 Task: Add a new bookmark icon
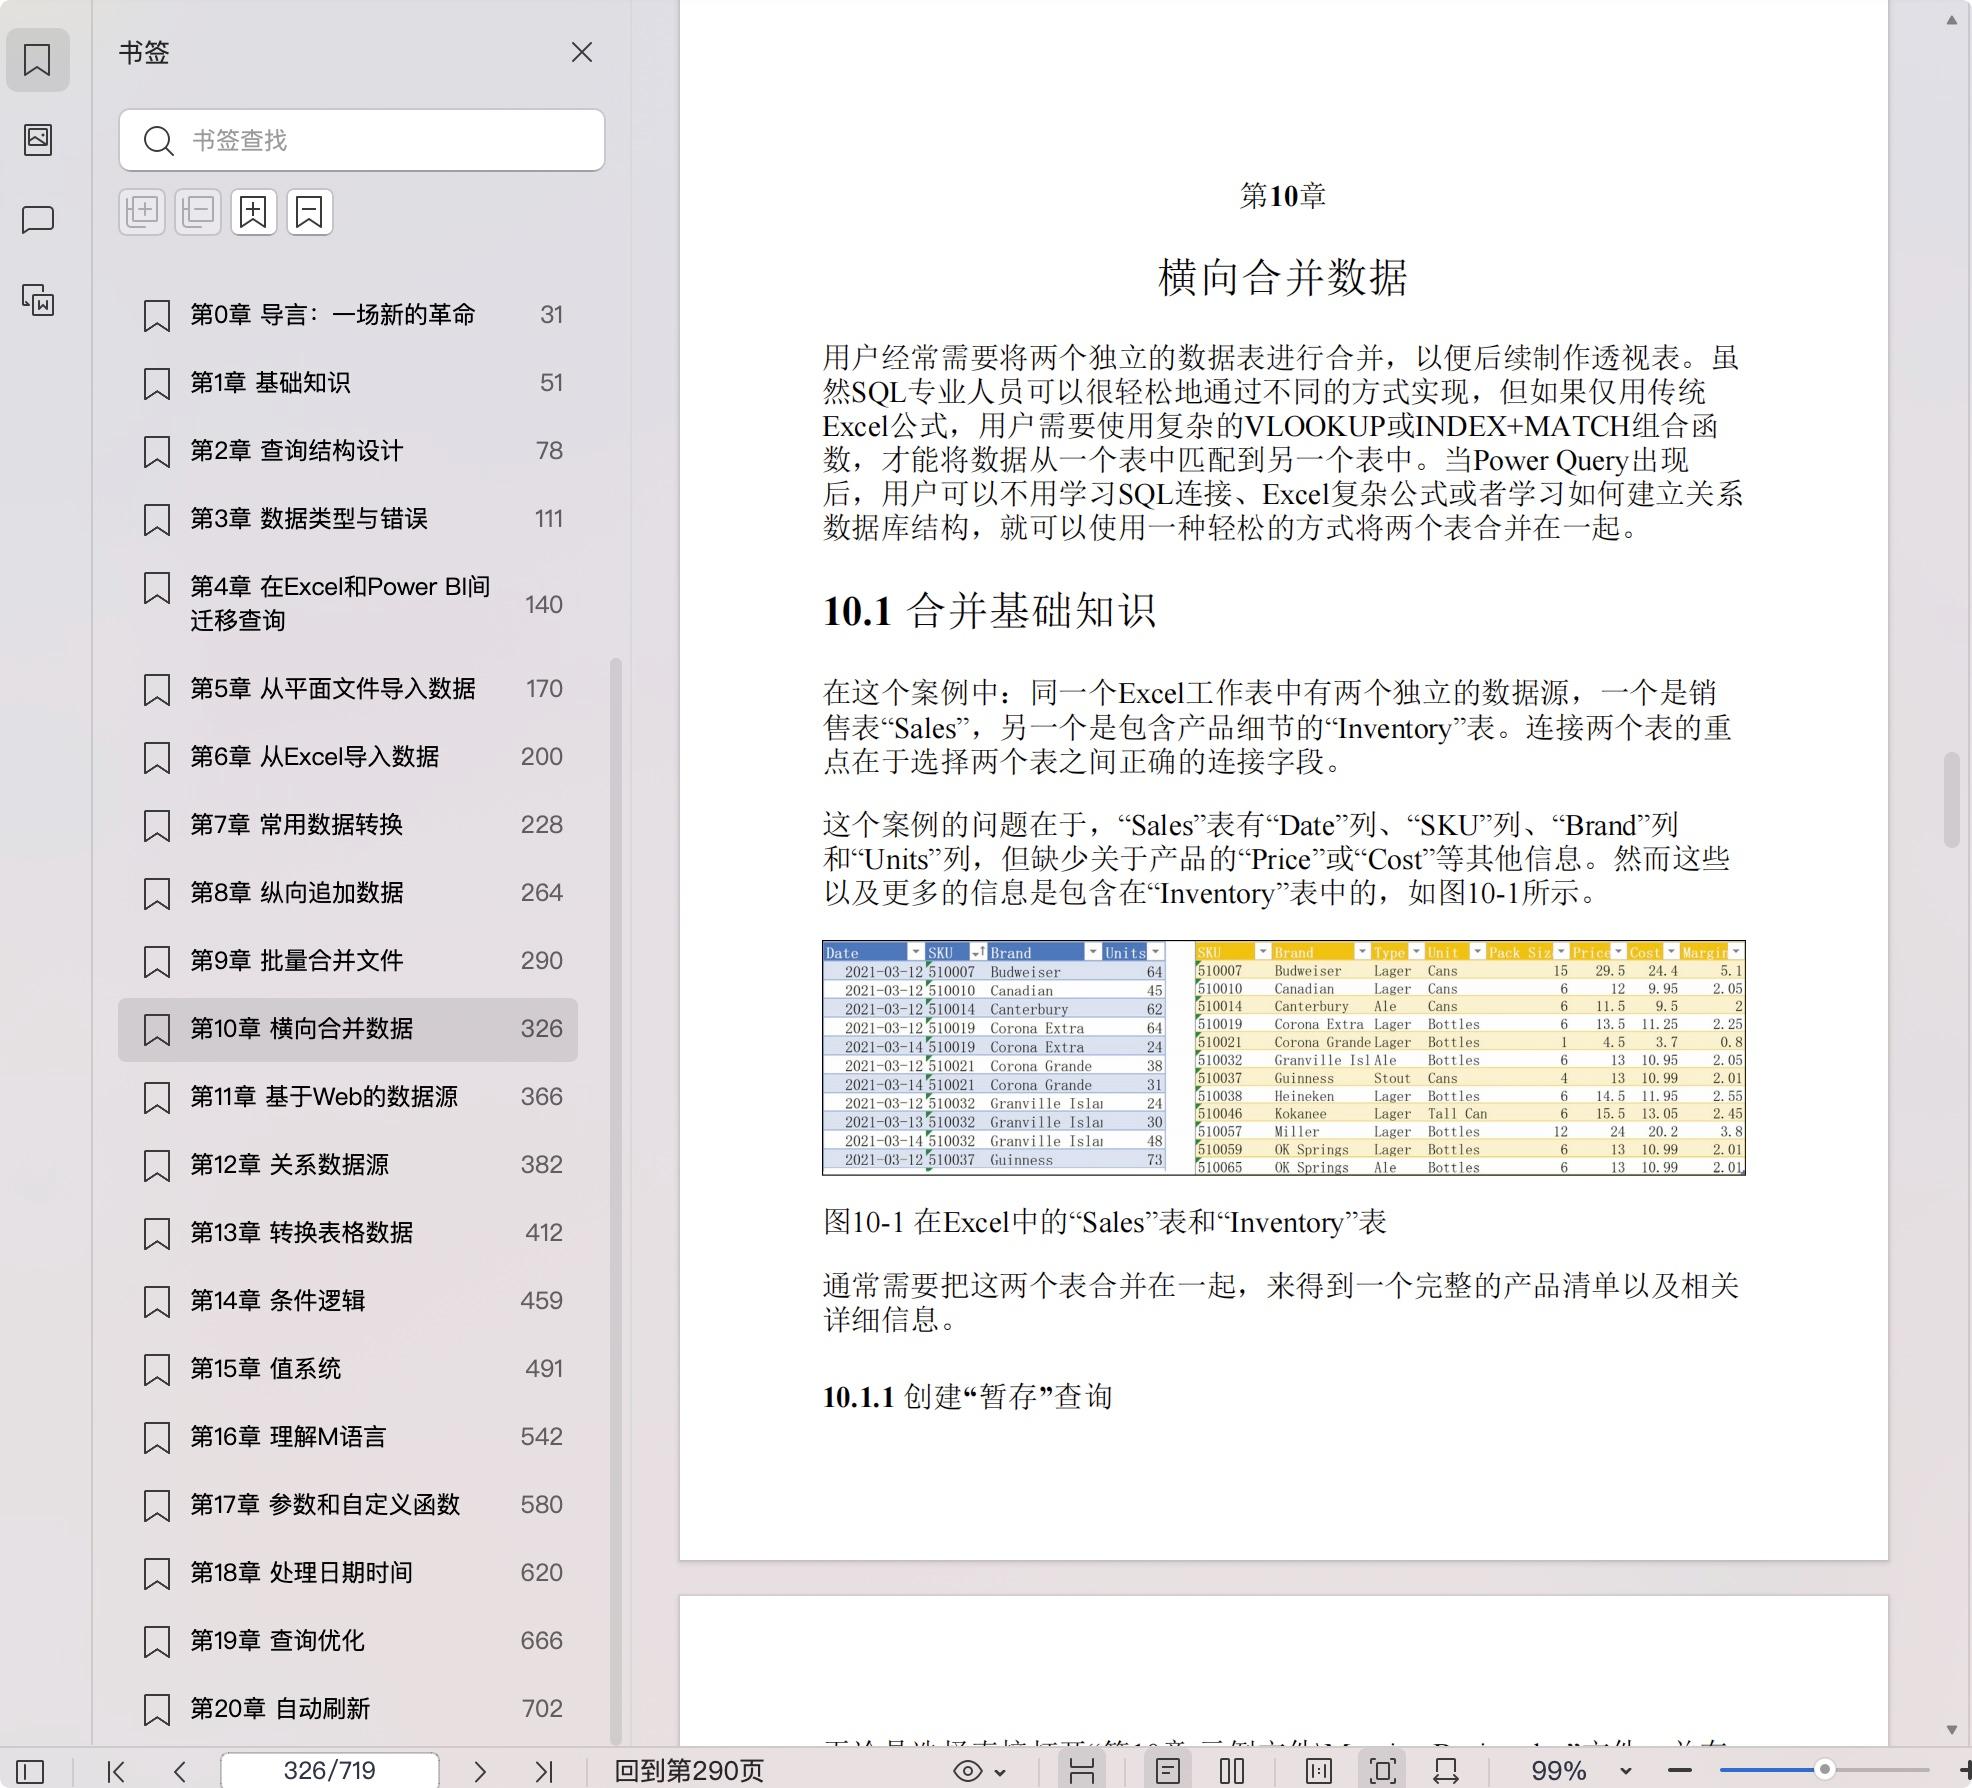click(254, 212)
